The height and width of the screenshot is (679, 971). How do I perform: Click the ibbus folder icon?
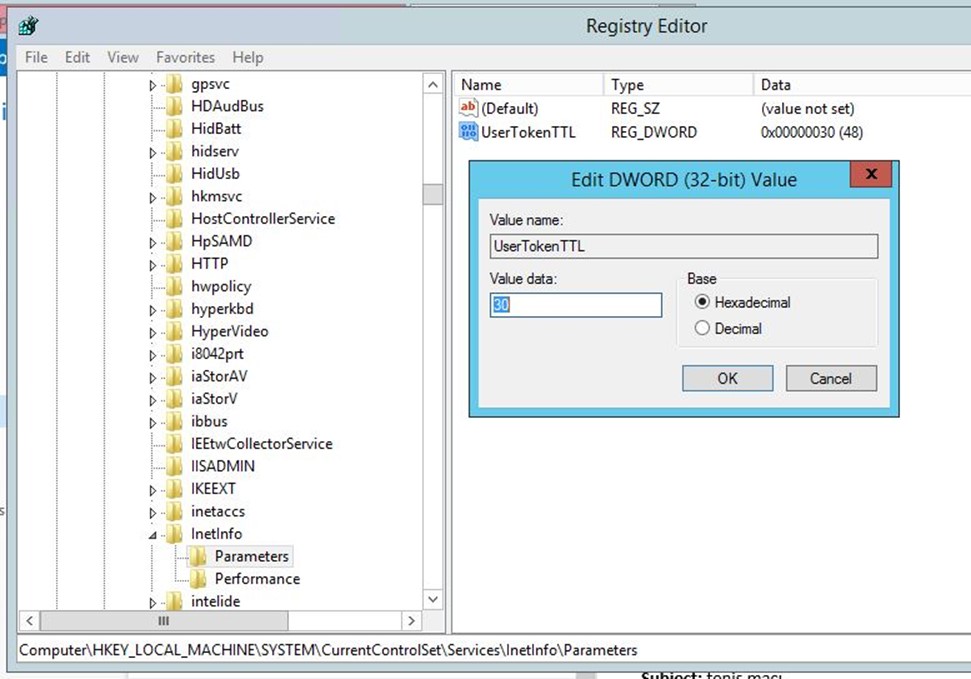(x=175, y=421)
